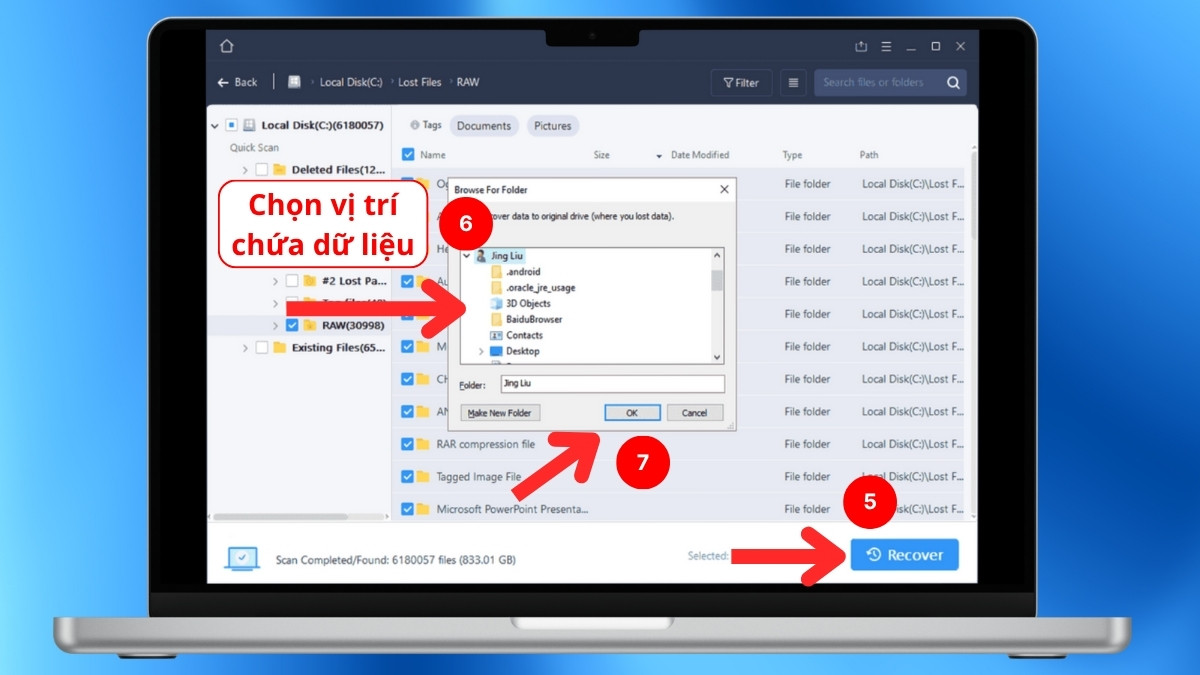Open the hamburger menu in title bar
Image resolution: width=1200 pixels, height=675 pixels.
886,46
